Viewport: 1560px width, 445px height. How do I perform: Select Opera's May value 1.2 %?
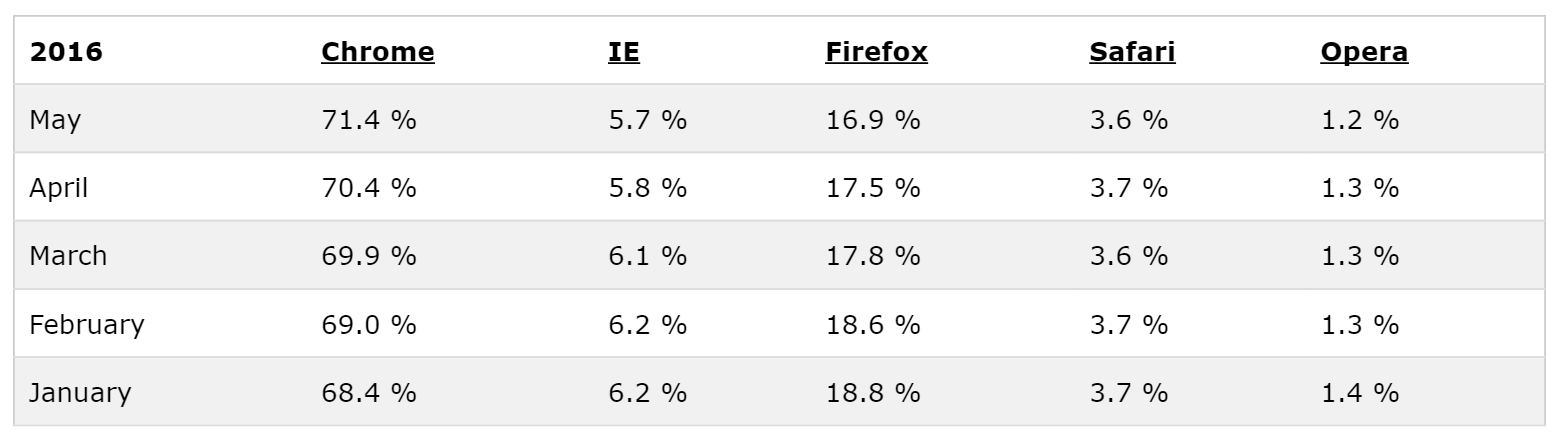[x=1359, y=120]
